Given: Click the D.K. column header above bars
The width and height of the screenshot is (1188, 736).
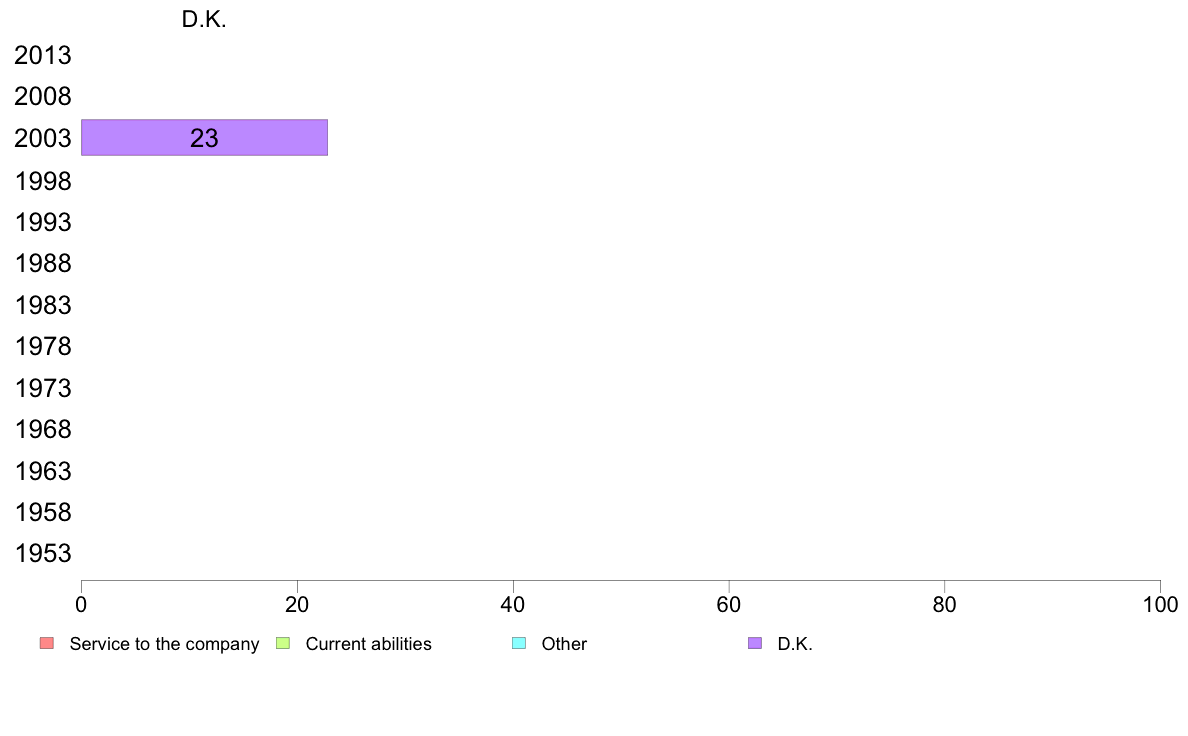Looking at the screenshot, I should (204, 20).
